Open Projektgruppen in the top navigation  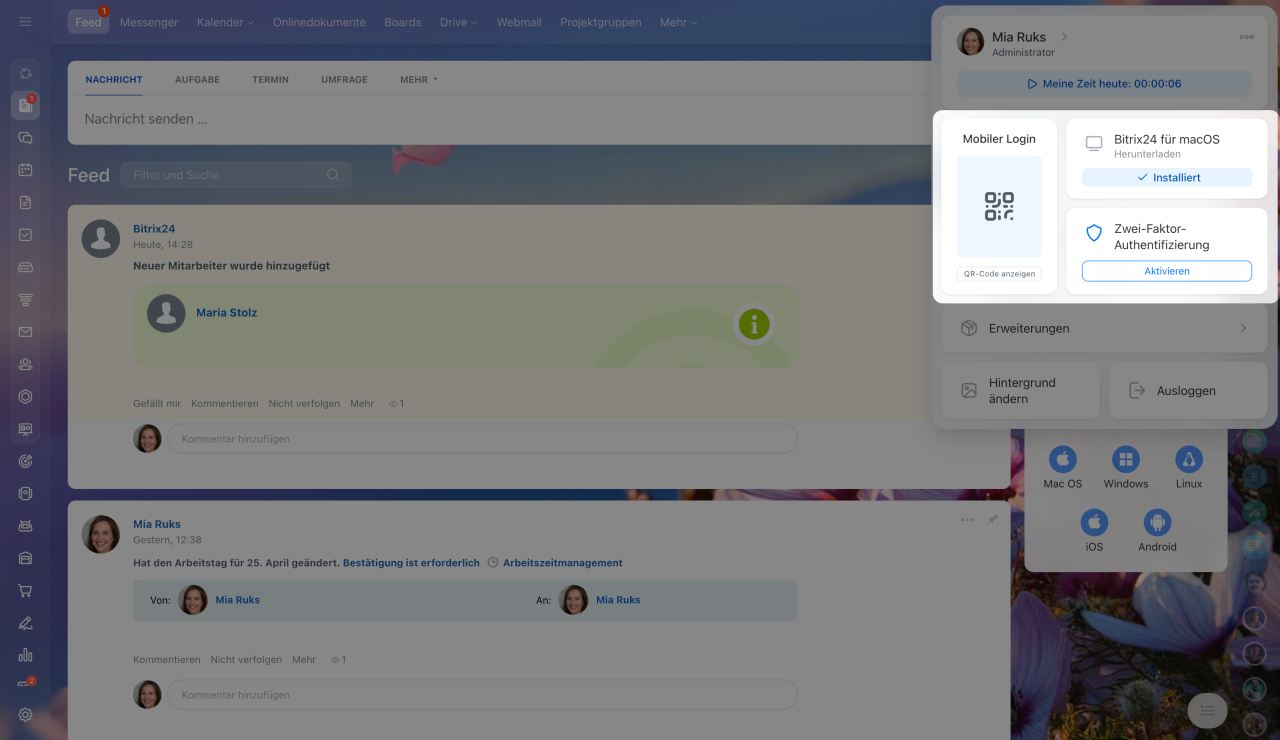tap(601, 22)
